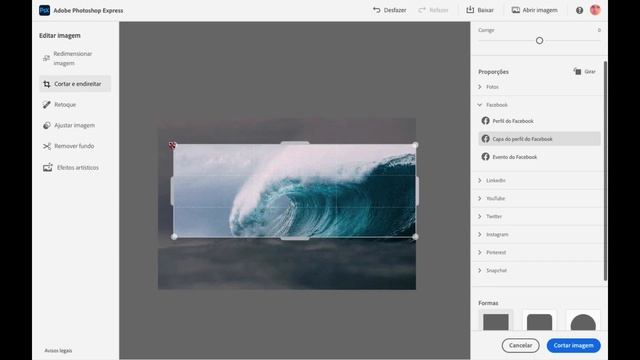The image size is (640, 360).
Task: Open Avisos legais link
Action: (58, 351)
